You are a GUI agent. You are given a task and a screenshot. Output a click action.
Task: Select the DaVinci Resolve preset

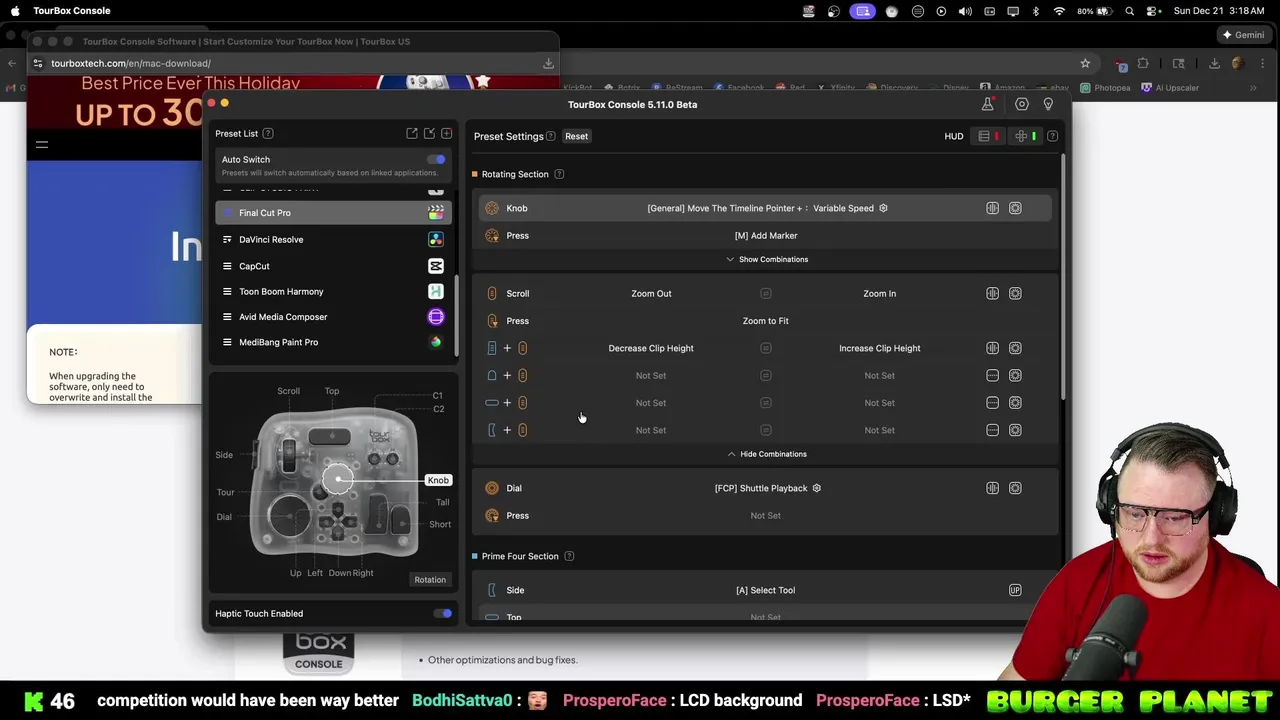coord(333,240)
